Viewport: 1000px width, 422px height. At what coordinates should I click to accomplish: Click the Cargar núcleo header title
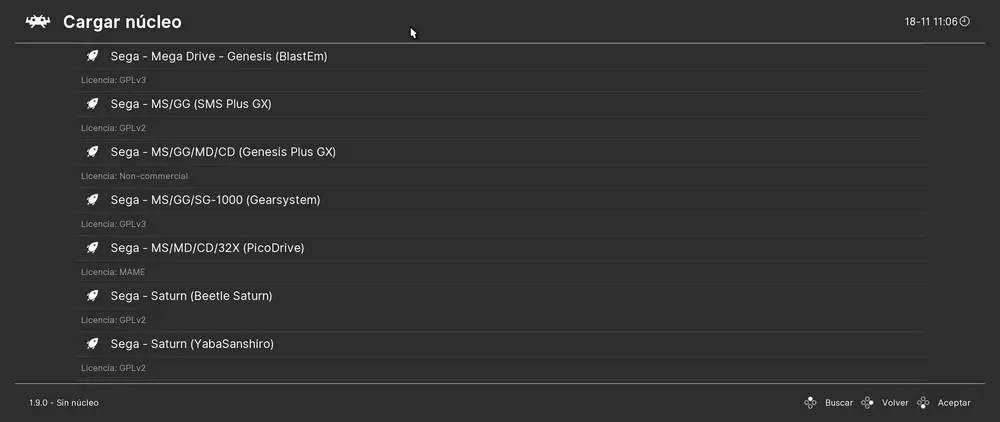click(x=122, y=21)
